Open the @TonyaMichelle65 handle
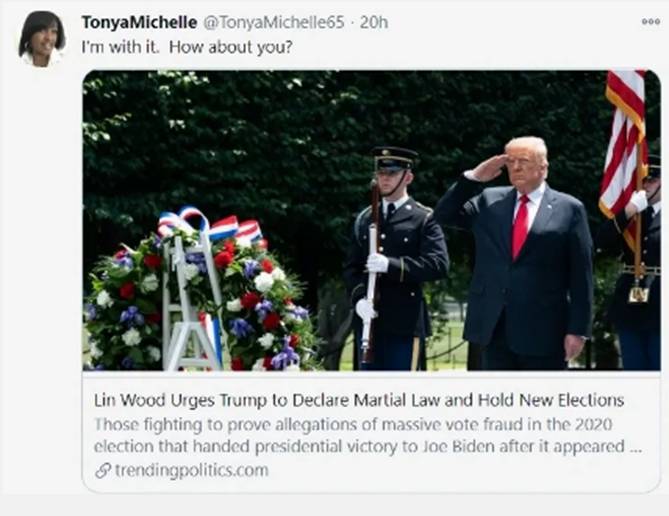Screen dimensions: 669x516 pos(273,22)
